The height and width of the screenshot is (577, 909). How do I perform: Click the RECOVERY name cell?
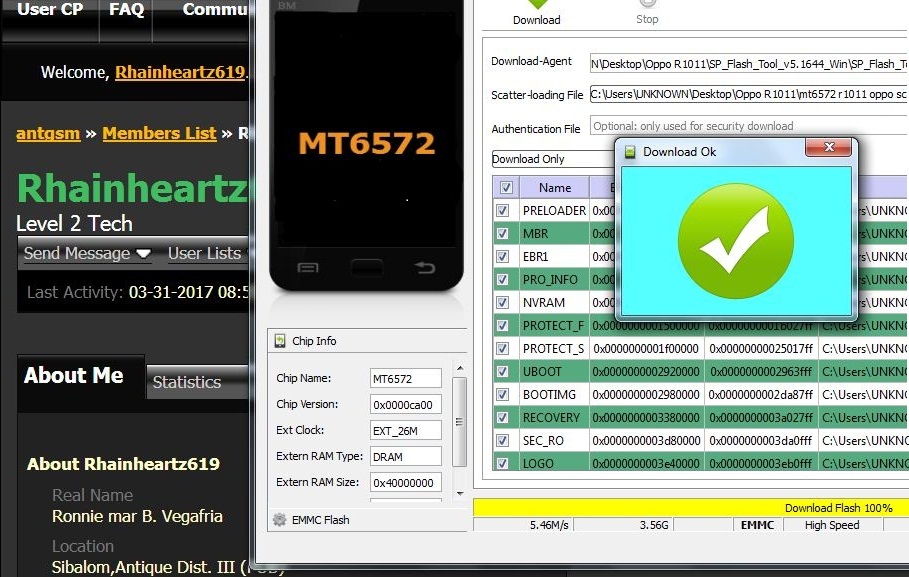pos(554,418)
